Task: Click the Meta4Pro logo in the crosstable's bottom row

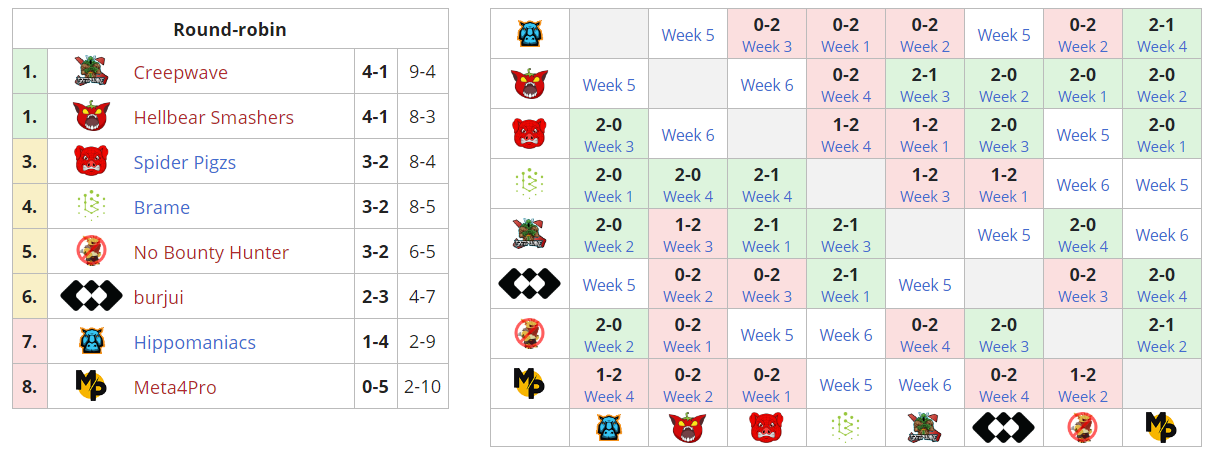Action: click(x=1162, y=427)
